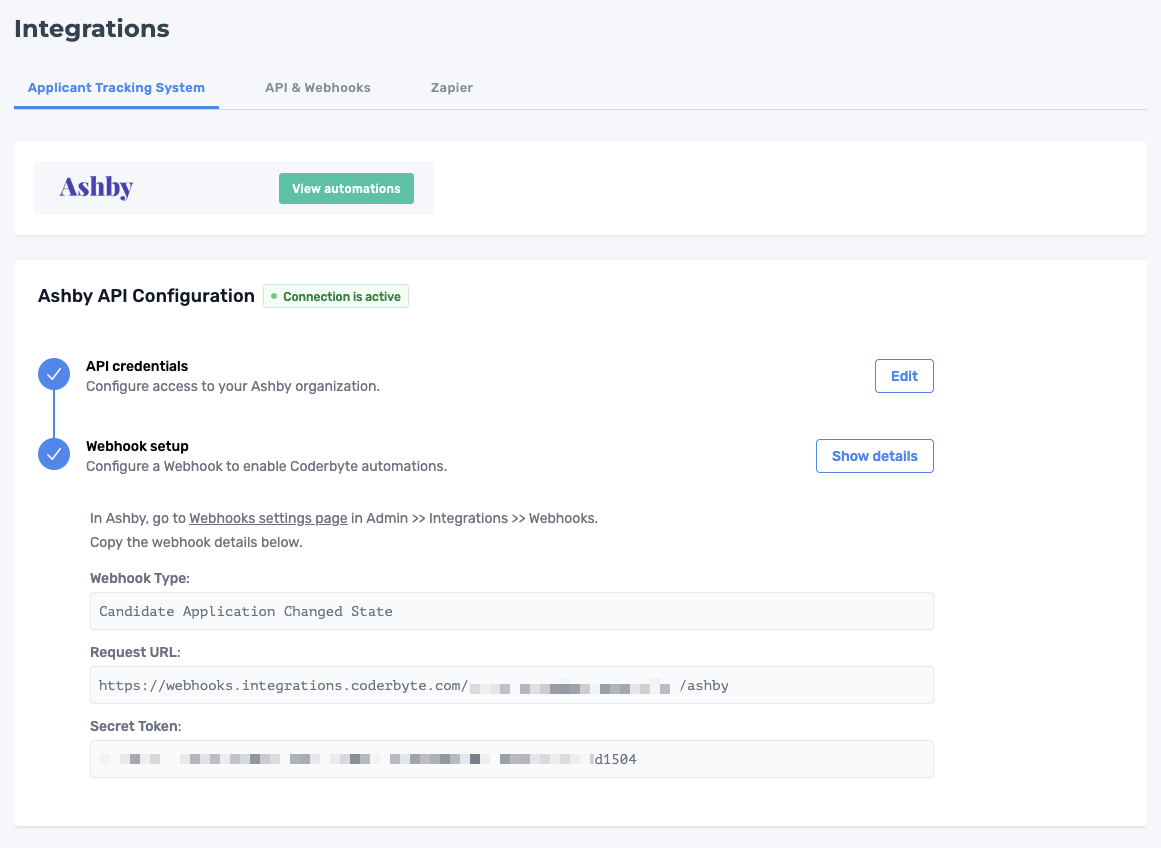The width and height of the screenshot is (1161, 848).
Task: Click the Integrations page heading
Action: click(92, 28)
